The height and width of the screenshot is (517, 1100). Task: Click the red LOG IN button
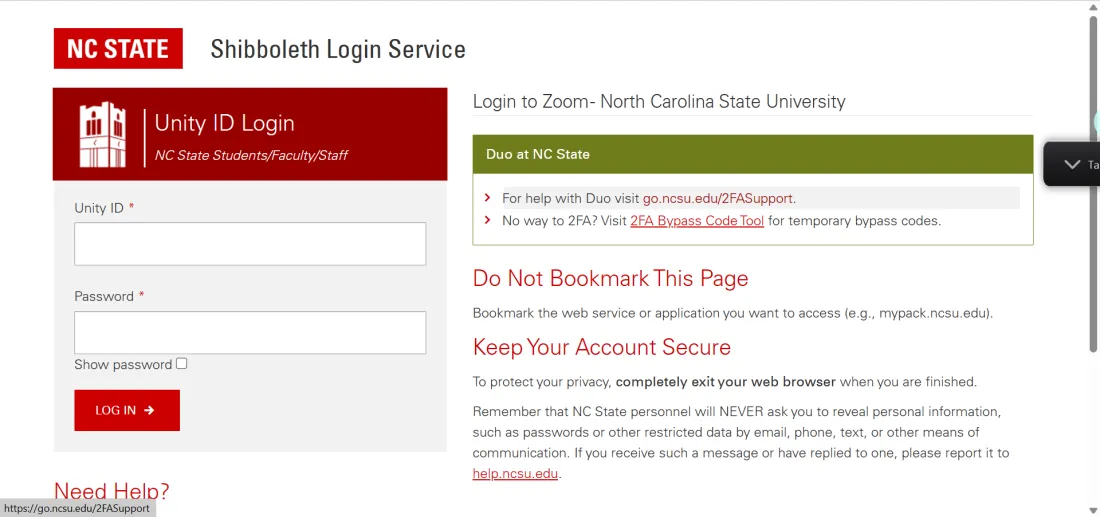pyautogui.click(x=127, y=410)
